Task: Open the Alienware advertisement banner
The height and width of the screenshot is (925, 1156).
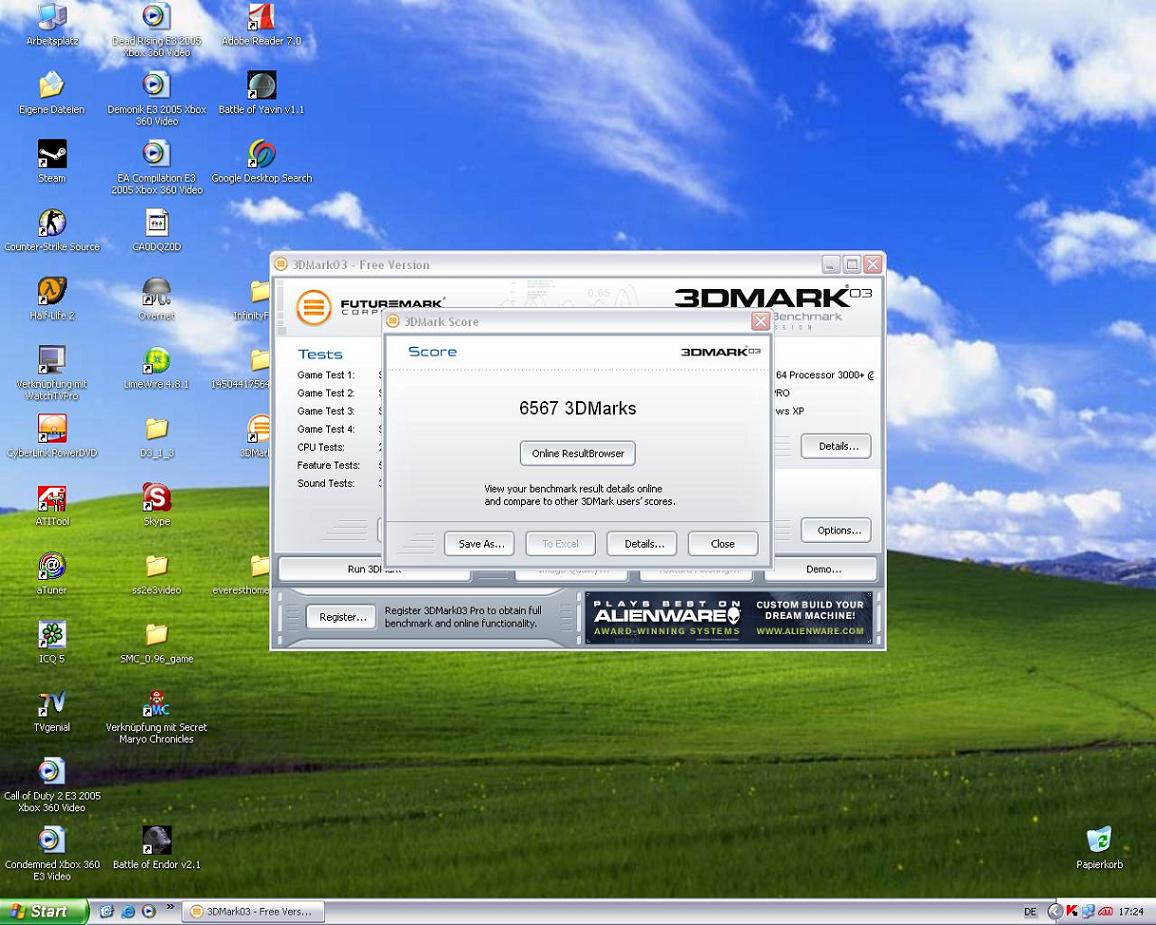Action: click(x=729, y=618)
